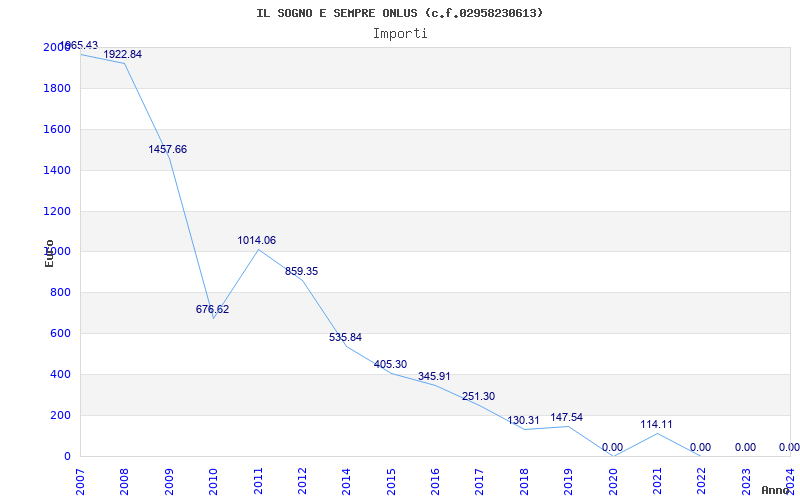Screen dimensions: 800x500
Task: Click x-axis year 2021
Action: click(x=658, y=482)
